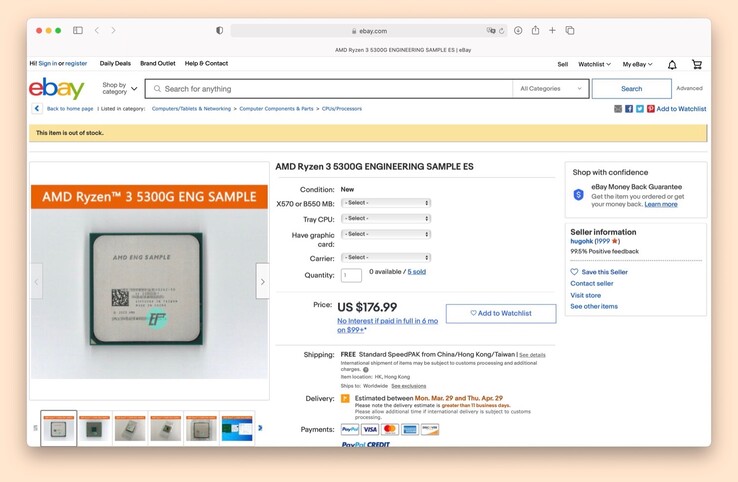Open Shop by category dropdown
The width and height of the screenshot is (738, 482).
(x=120, y=88)
